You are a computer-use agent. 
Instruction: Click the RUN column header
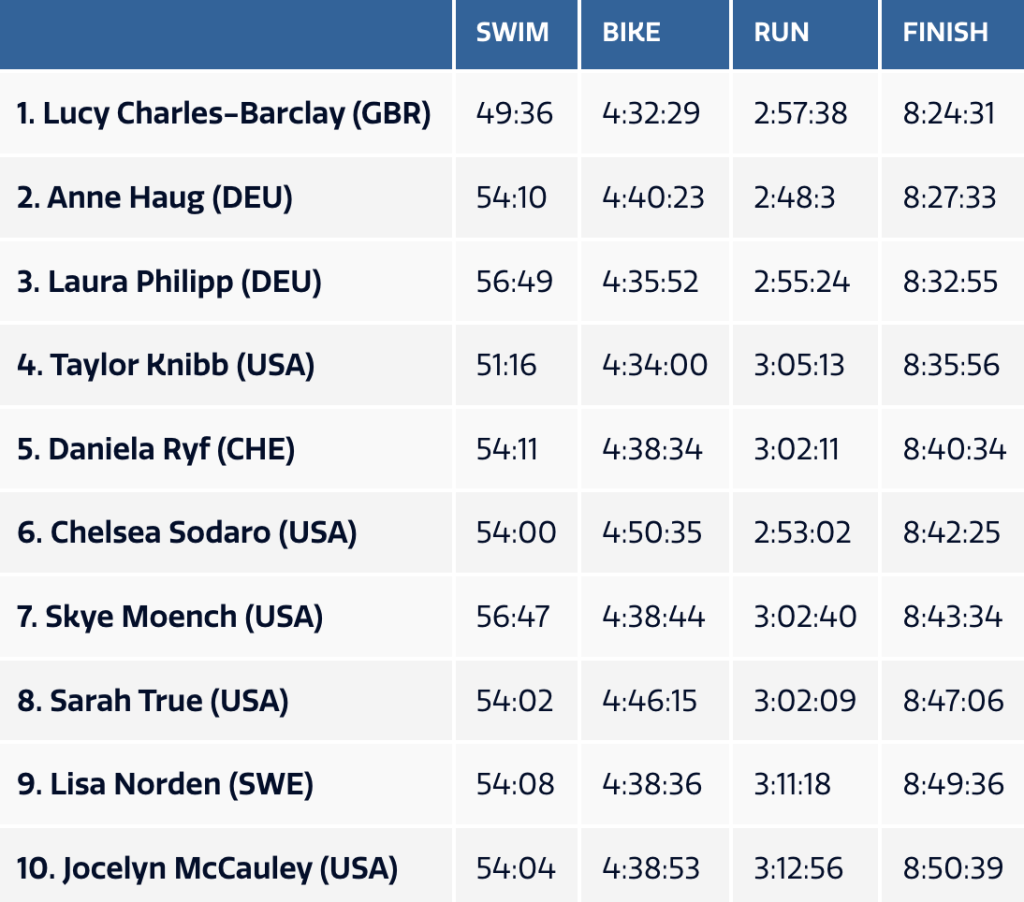point(781,32)
